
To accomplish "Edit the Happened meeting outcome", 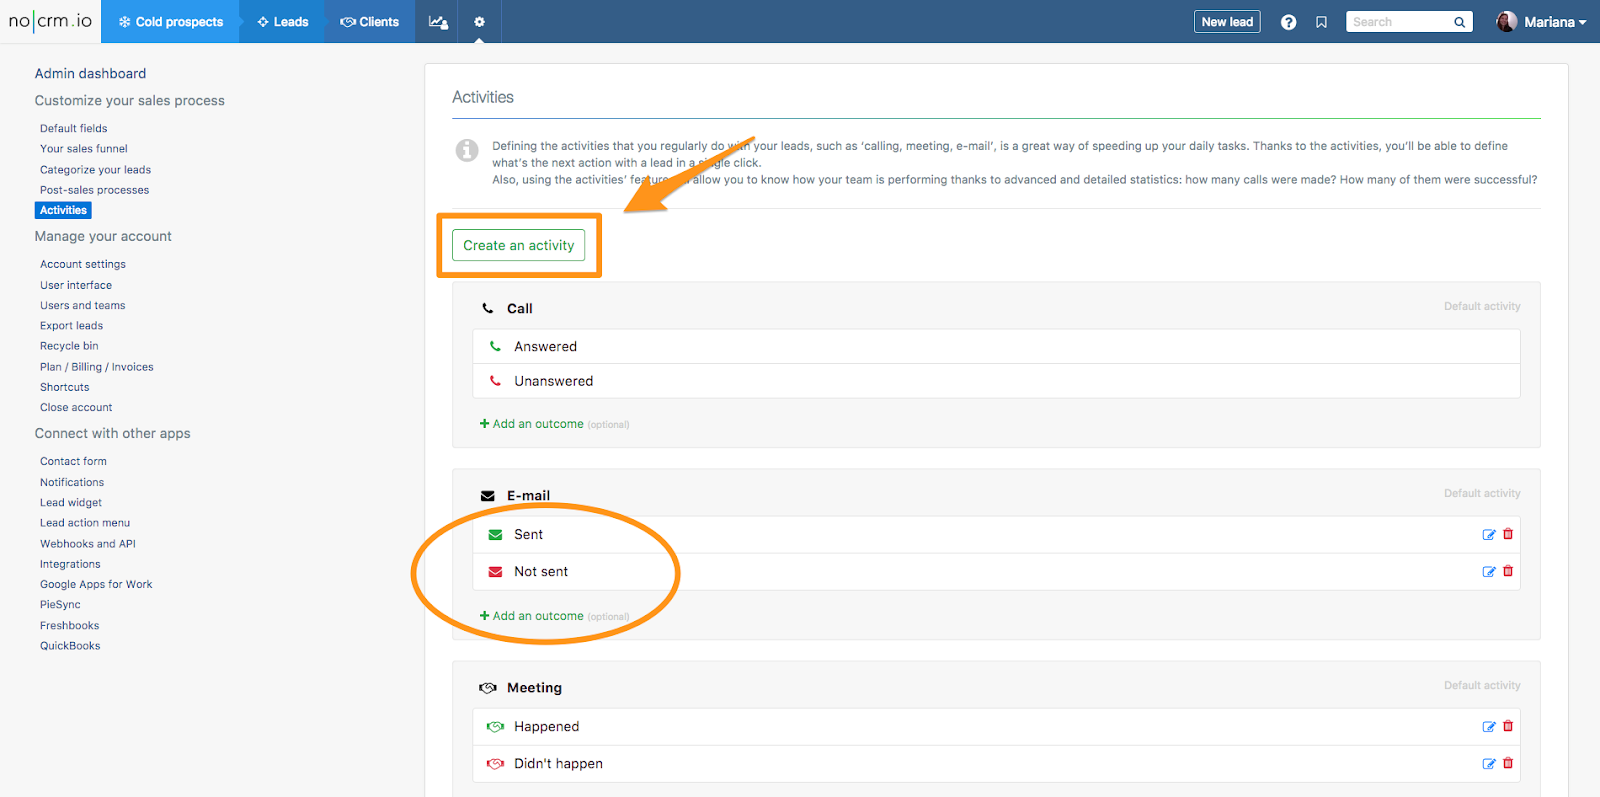I will point(1488,727).
